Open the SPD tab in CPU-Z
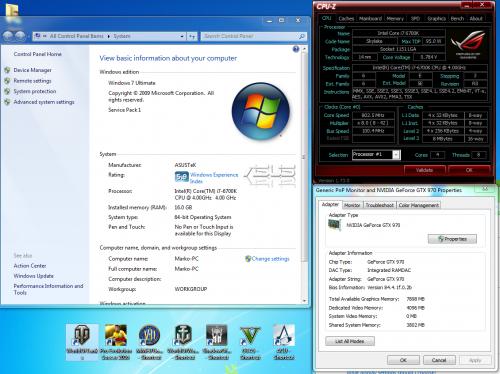The width and height of the screenshot is (500, 374). pos(415,19)
